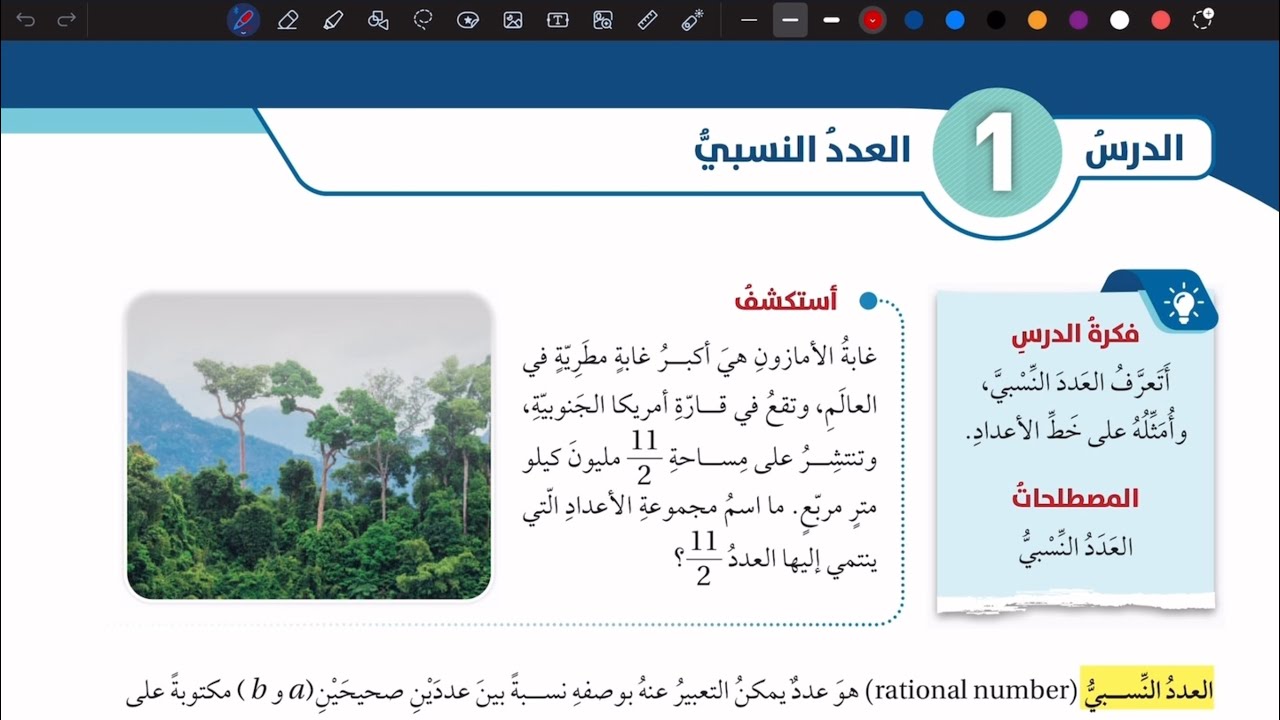Pick the orange color swatch

pos(1037,20)
